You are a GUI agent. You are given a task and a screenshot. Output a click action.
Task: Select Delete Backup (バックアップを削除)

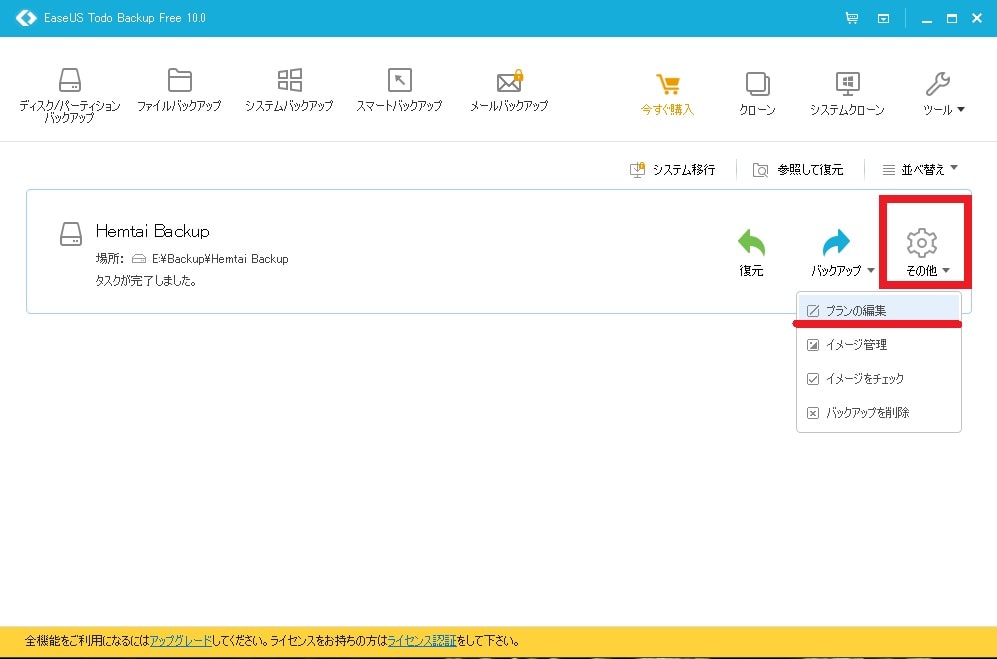[879, 413]
